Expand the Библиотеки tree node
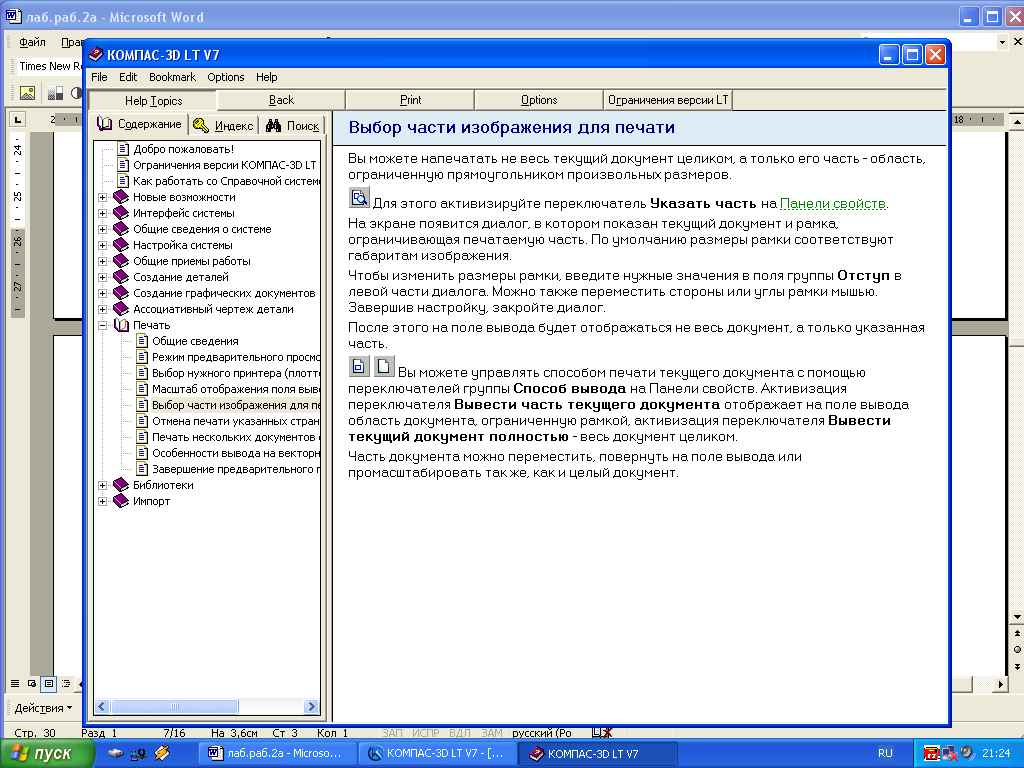 (103, 485)
